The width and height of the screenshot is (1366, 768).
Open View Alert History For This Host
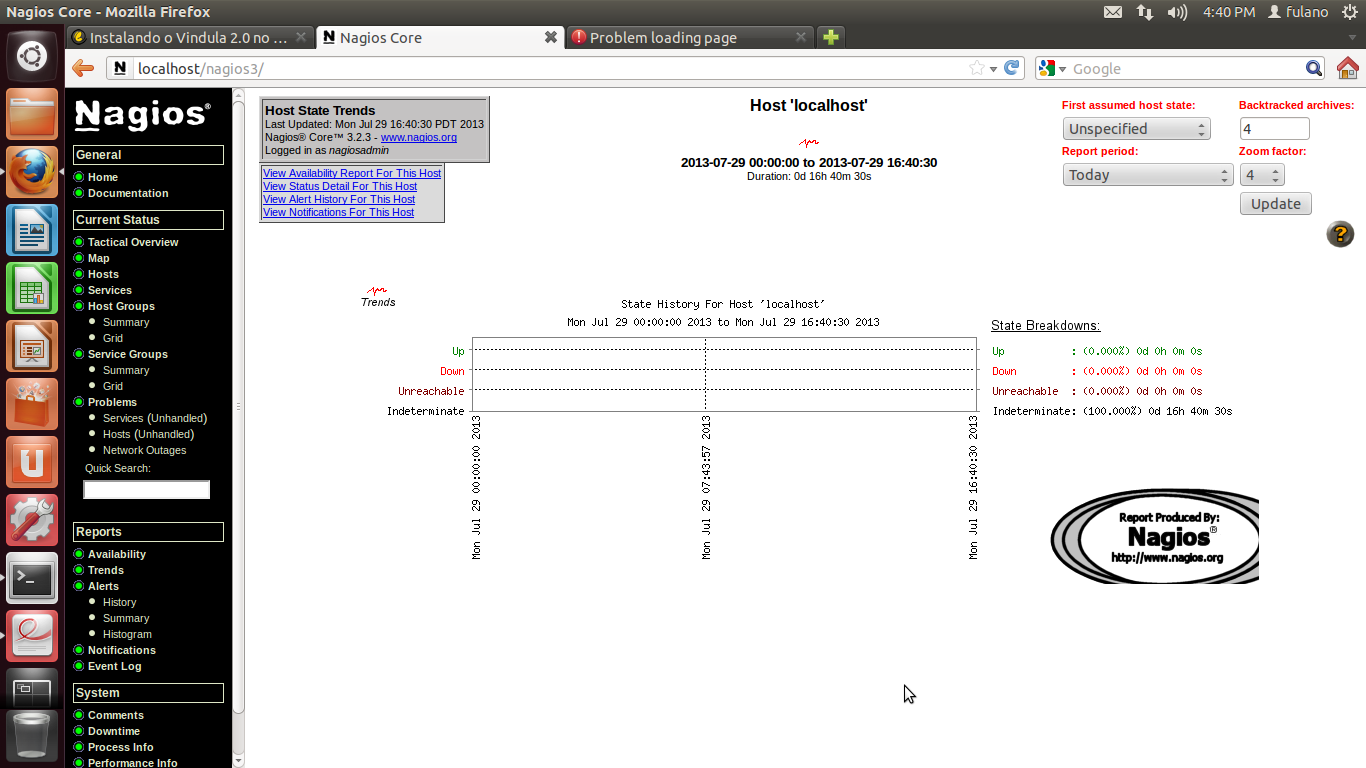(339, 199)
